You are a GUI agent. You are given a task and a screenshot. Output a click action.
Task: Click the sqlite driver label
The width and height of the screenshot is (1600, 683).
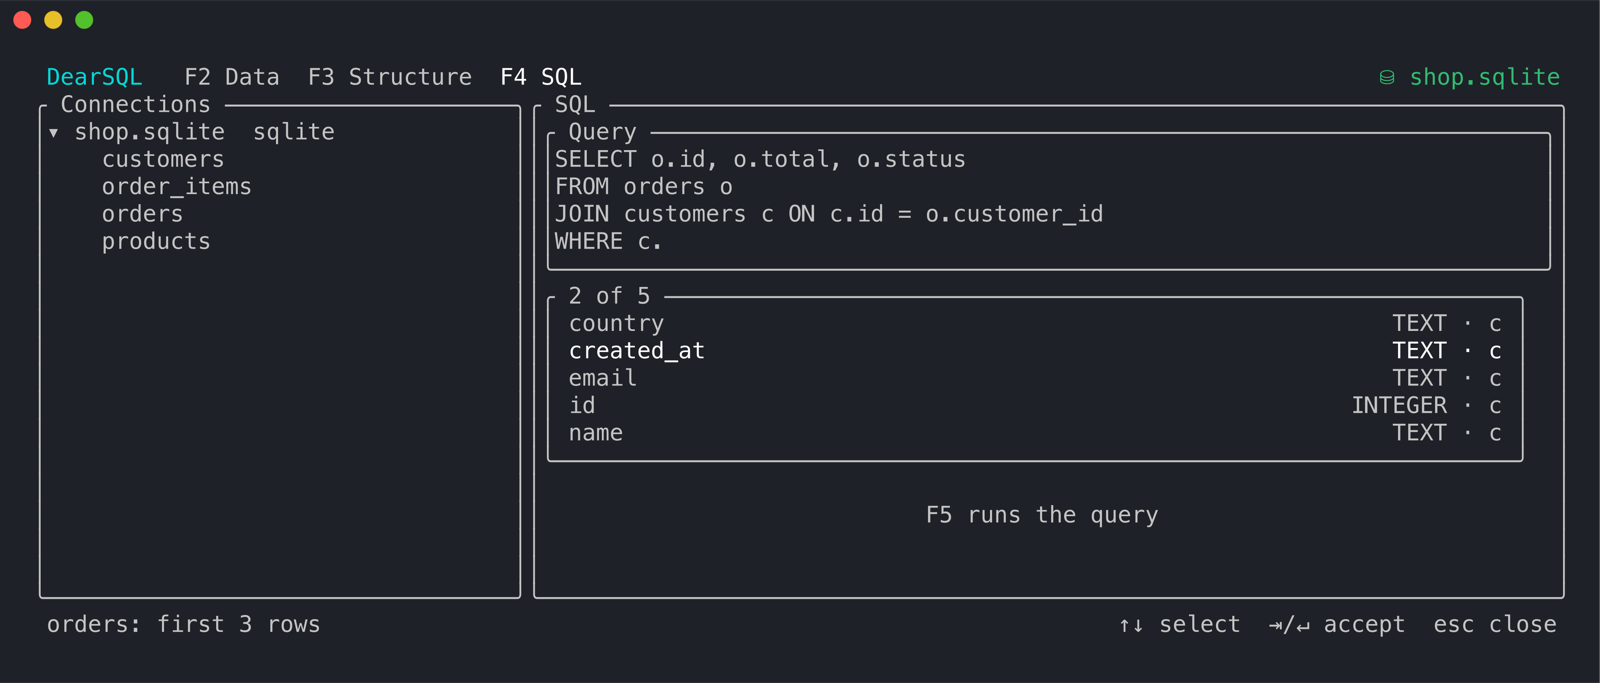[x=294, y=132]
